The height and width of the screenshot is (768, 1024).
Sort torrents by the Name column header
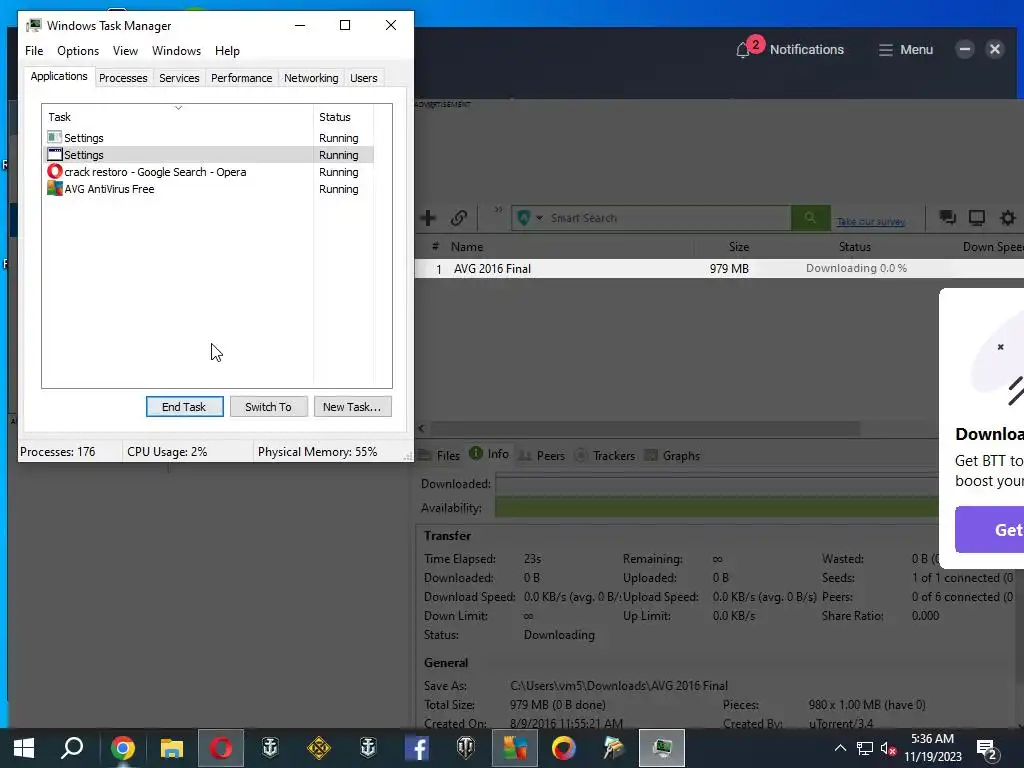(569, 247)
